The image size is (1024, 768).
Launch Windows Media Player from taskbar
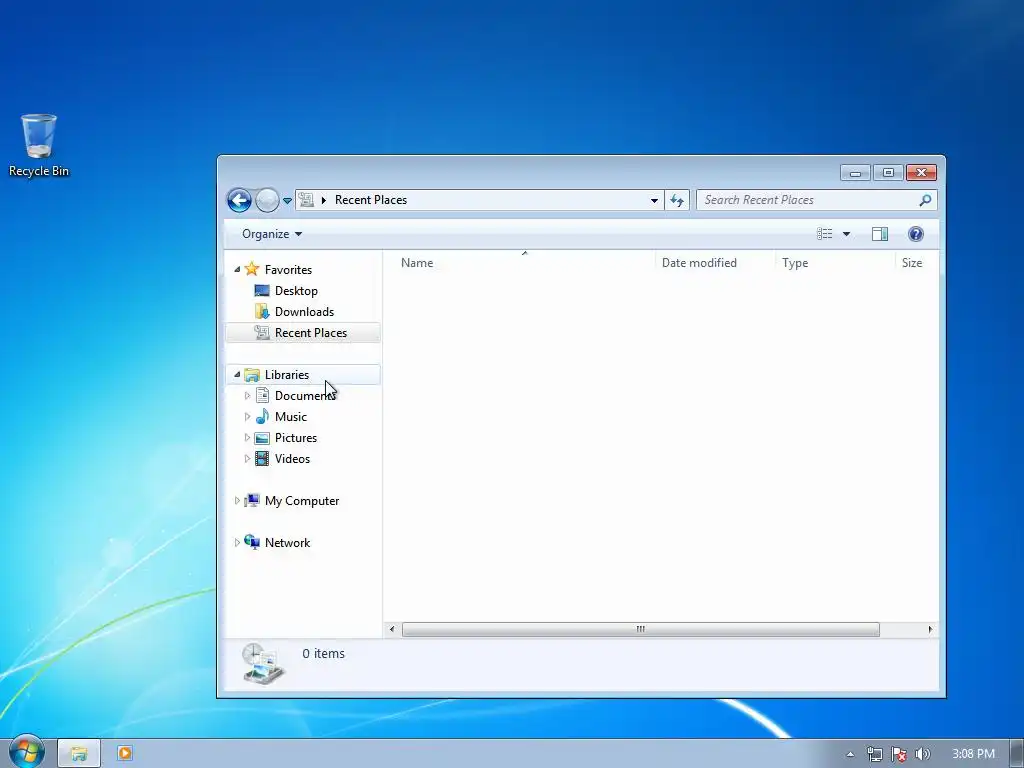point(125,753)
